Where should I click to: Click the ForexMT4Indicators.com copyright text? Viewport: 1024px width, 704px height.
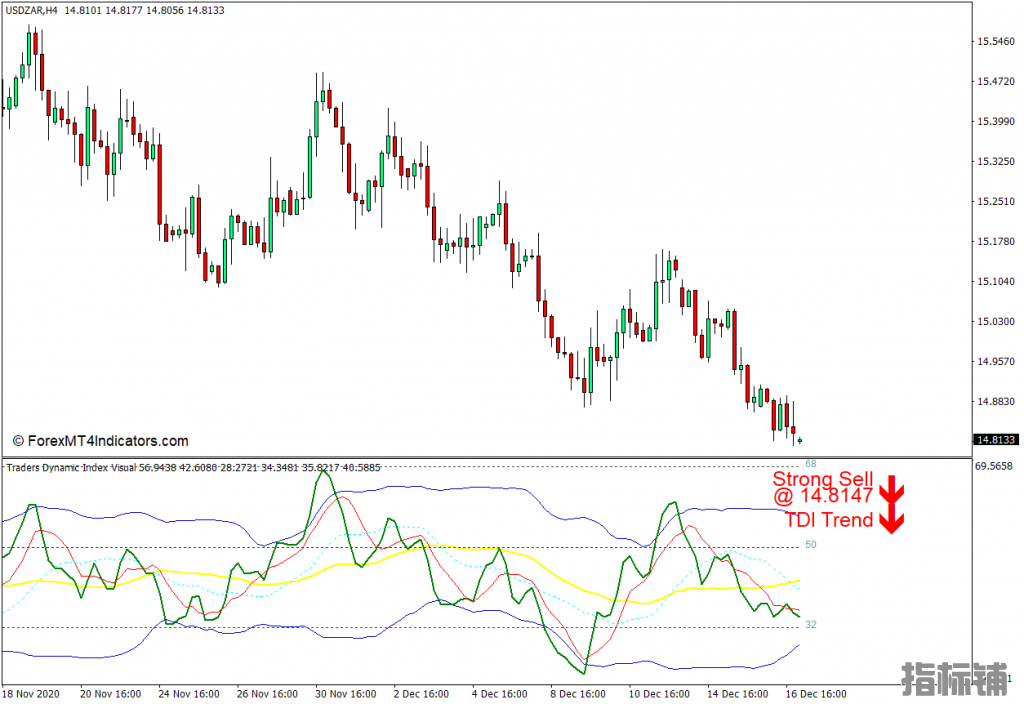coord(100,441)
